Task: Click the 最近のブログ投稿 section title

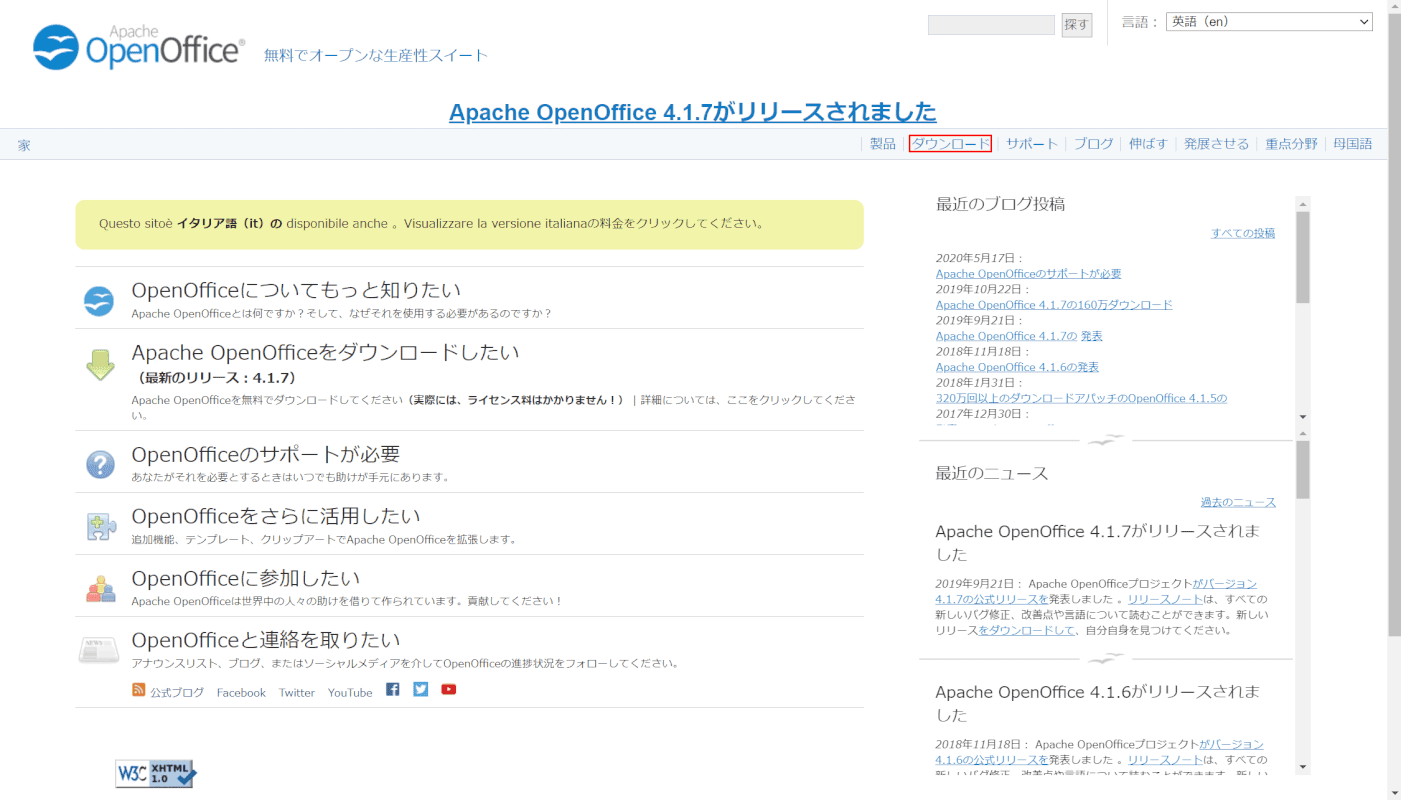Action: tap(1000, 204)
